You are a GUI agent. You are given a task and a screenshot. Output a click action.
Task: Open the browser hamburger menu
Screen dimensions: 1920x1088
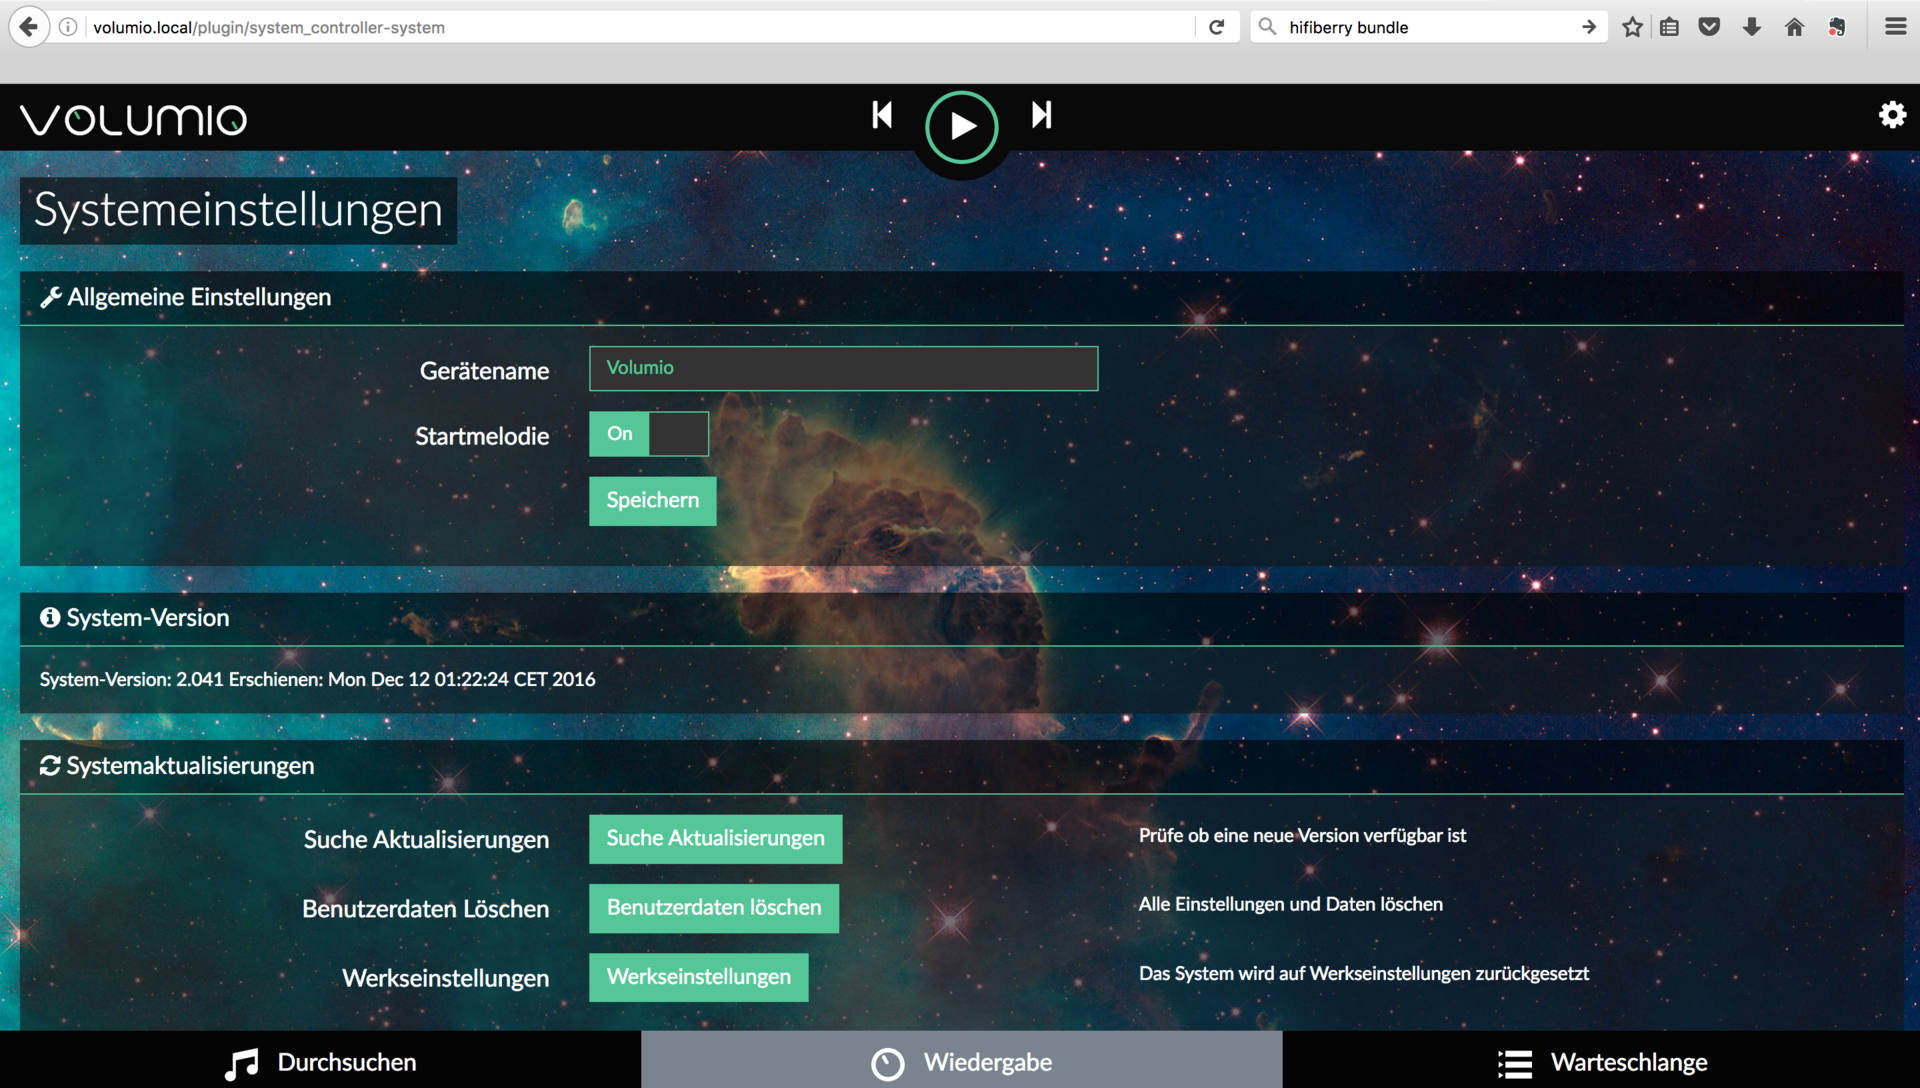pyautogui.click(x=1895, y=27)
